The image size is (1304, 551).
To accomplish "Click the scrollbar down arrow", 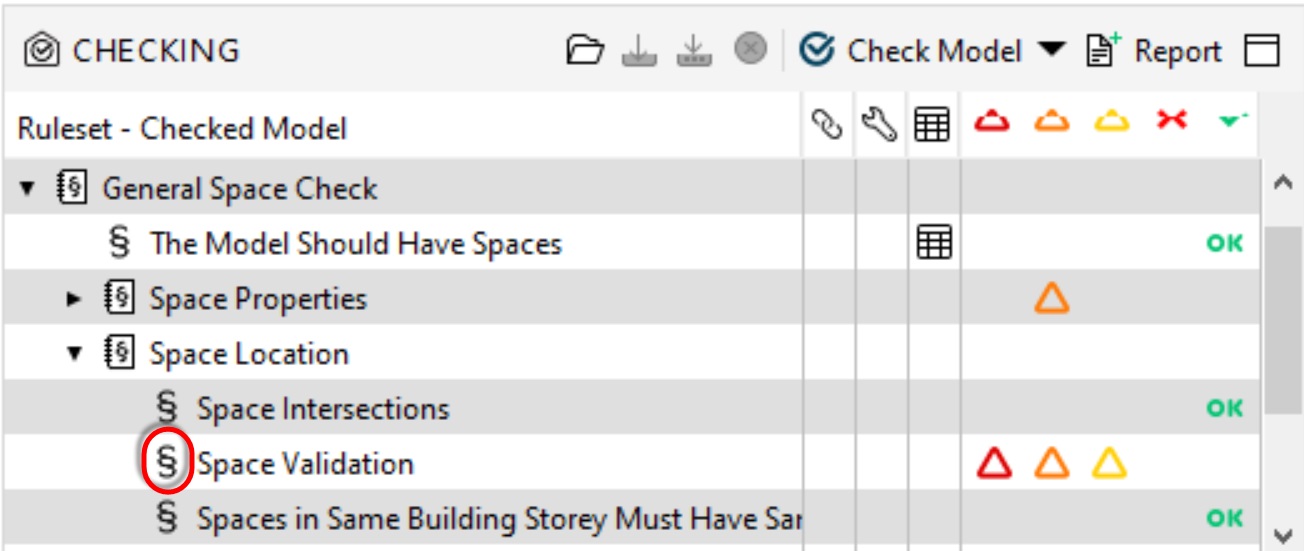I will point(1276,534).
